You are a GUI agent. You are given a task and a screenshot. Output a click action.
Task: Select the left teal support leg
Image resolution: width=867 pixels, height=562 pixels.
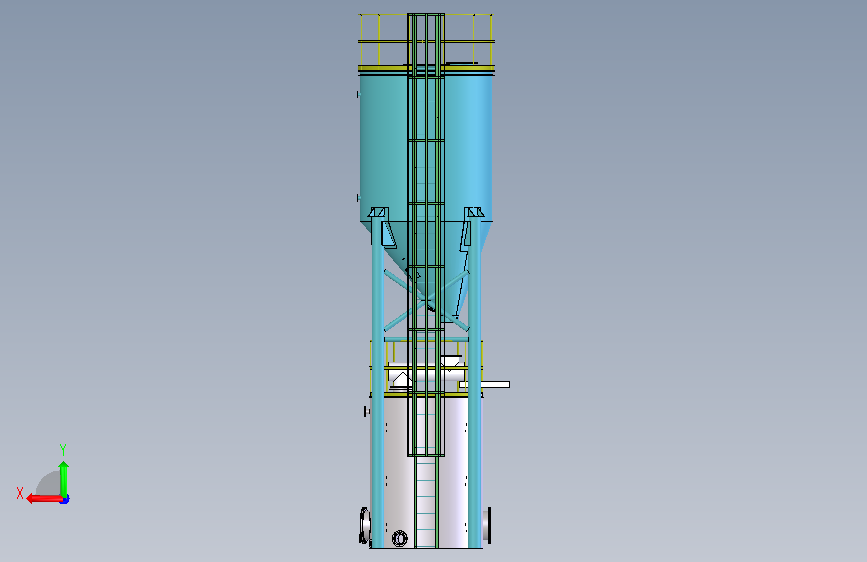pyautogui.click(x=377, y=382)
